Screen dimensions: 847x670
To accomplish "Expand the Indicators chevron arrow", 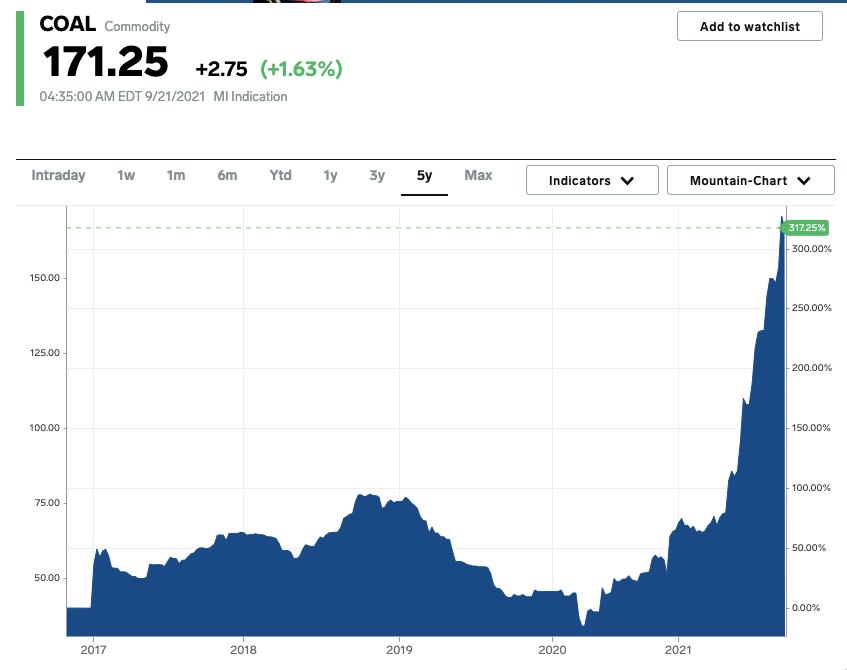I will tap(628, 181).
